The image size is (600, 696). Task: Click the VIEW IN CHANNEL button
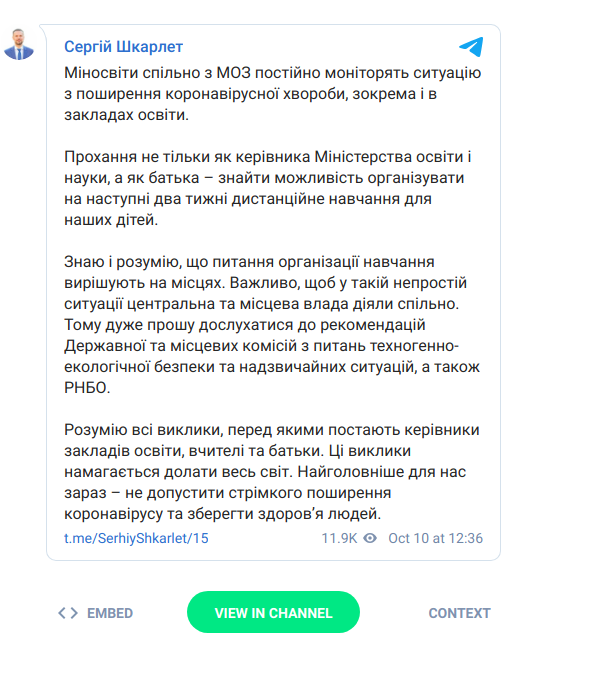(273, 612)
